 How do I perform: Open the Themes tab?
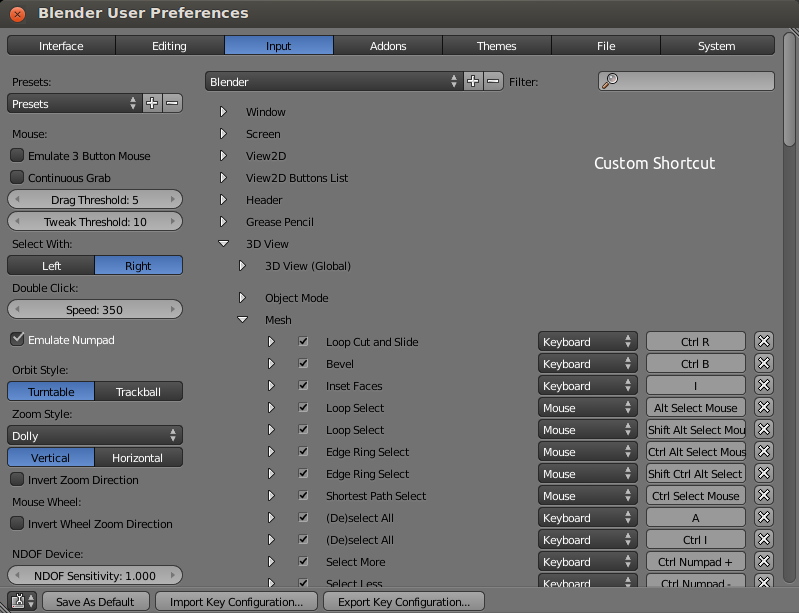click(x=497, y=45)
